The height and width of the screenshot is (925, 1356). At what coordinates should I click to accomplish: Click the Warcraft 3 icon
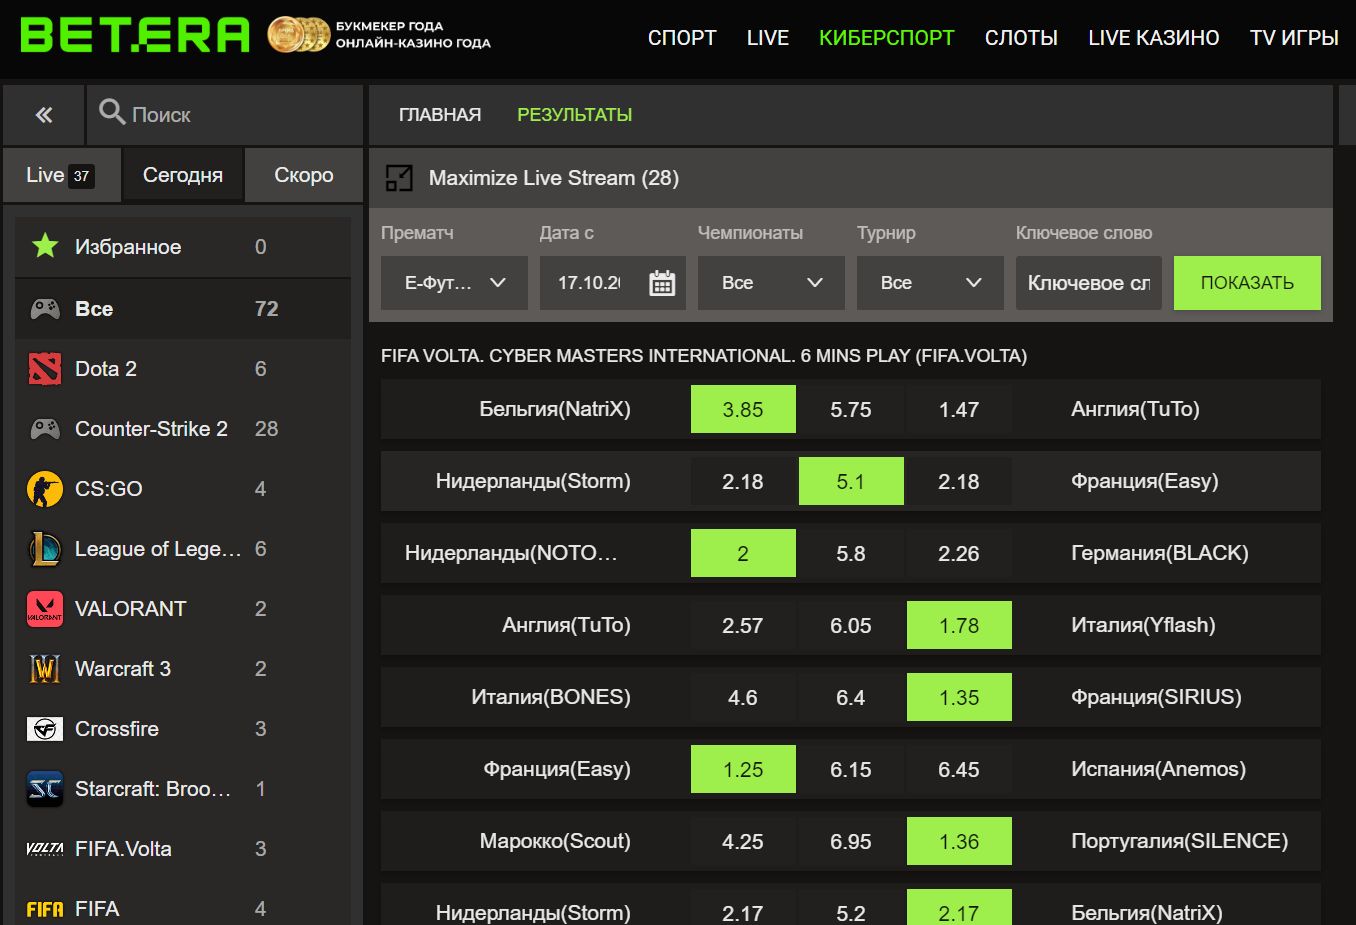(x=45, y=669)
